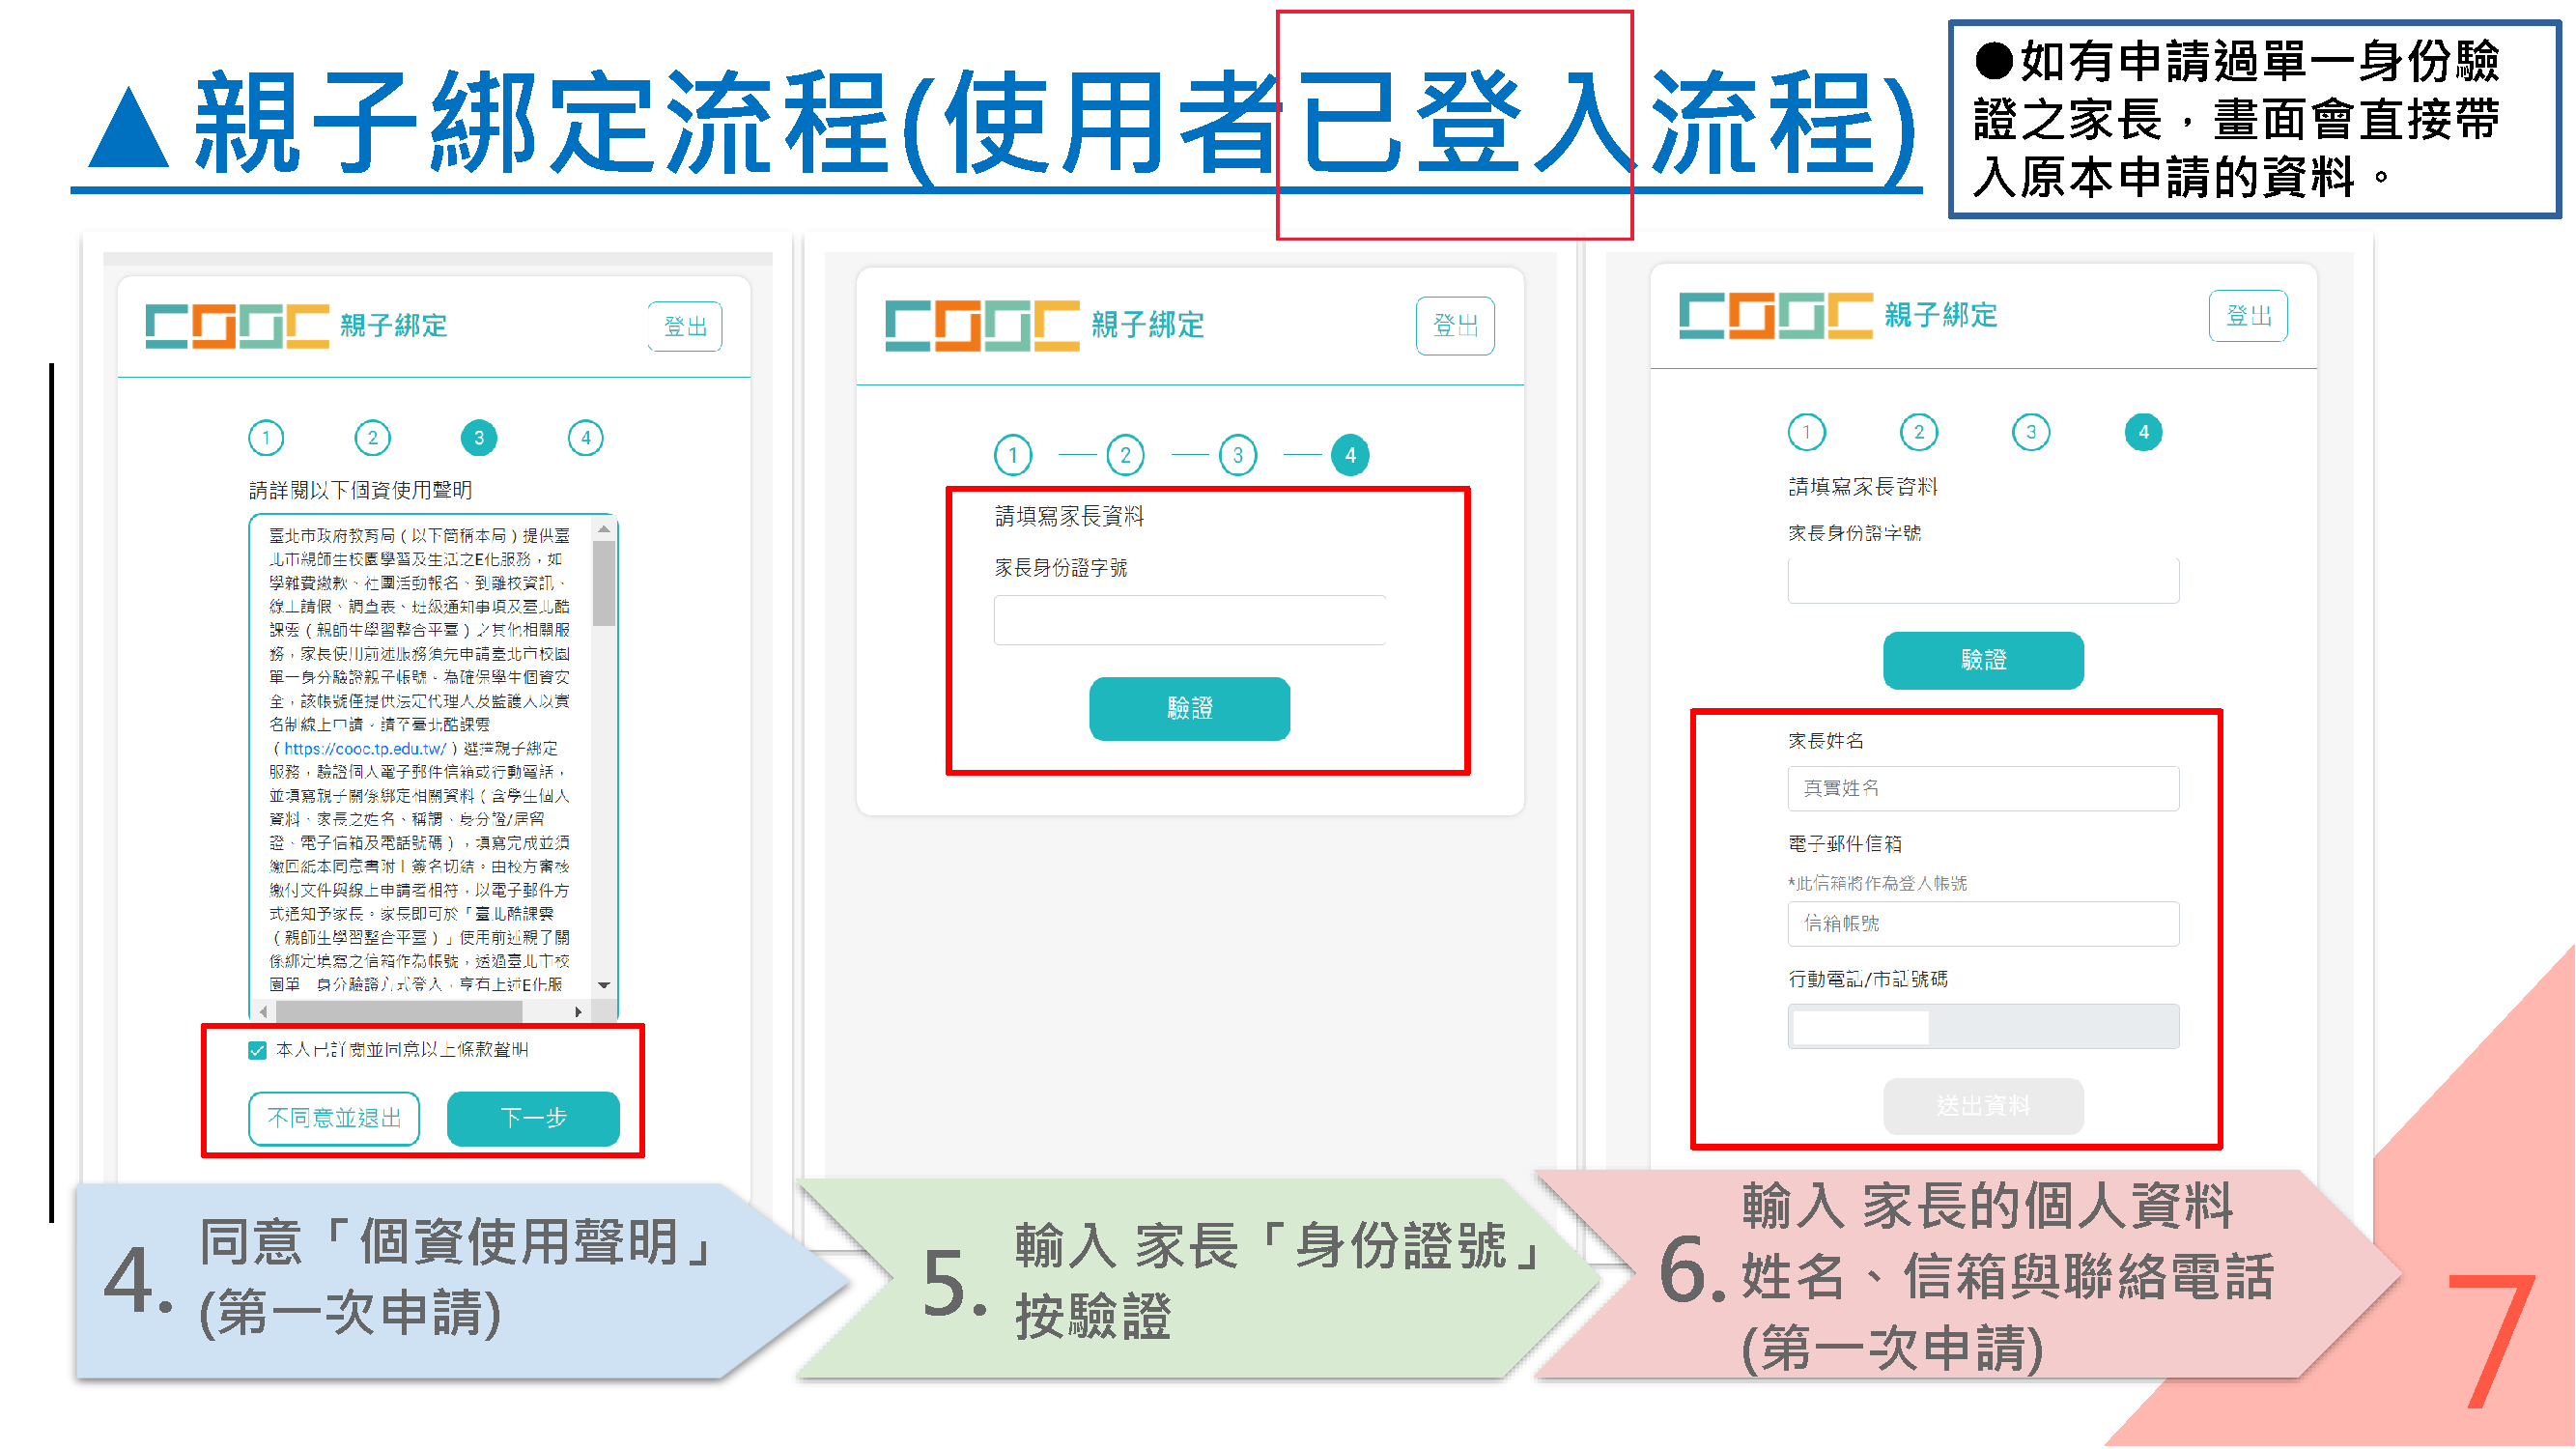Log out with the right panel 登出 button
The image size is (2576, 1449).
pyautogui.click(x=2248, y=316)
